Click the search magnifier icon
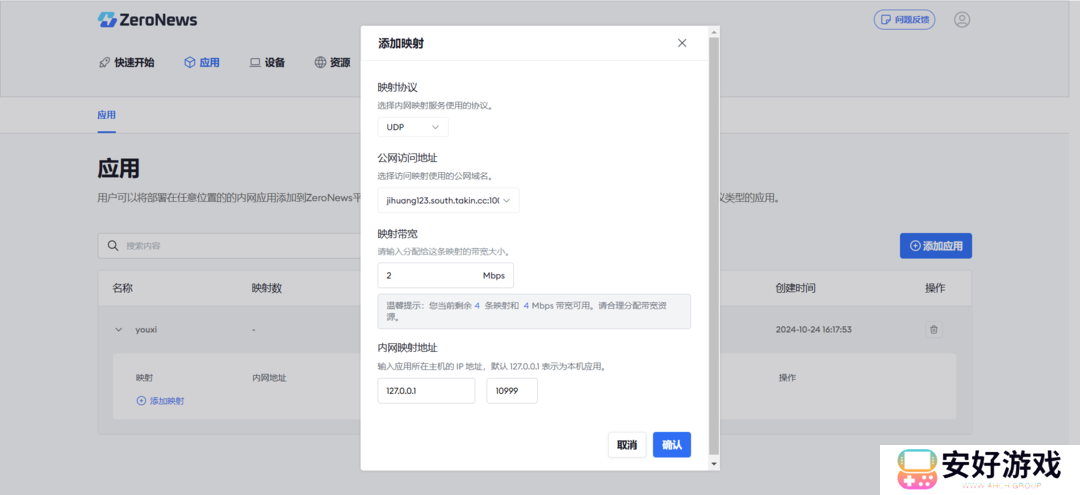The image size is (1080, 495). pos(114,246)
